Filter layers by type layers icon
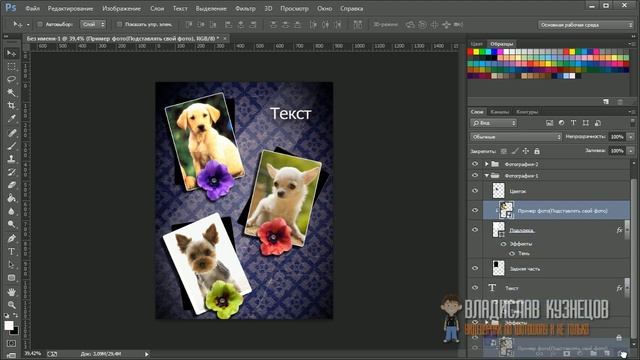The image size is (640, 360). (x=573, y=123)
